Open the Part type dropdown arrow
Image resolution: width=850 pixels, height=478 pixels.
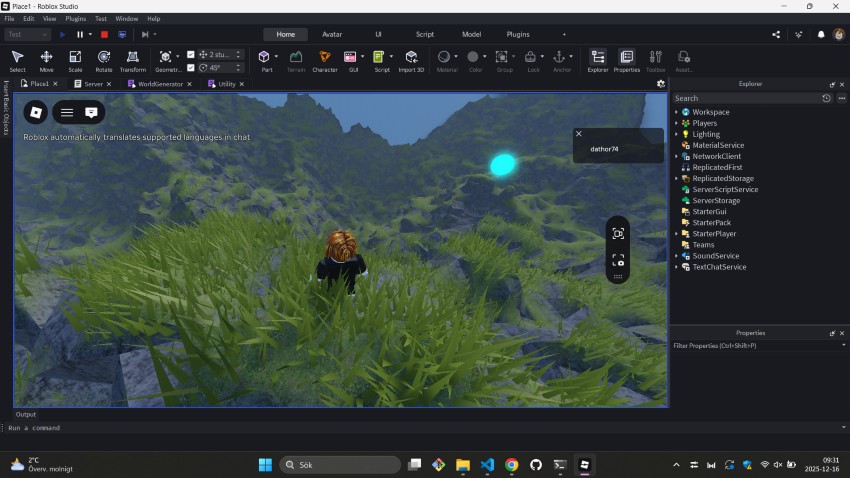tap(276, 56)
